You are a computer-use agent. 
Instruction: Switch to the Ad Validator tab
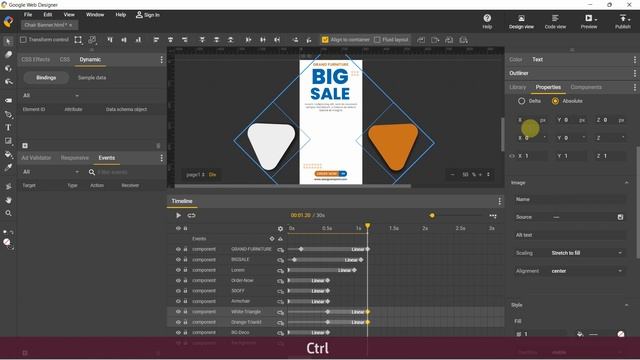click(36, 158)
